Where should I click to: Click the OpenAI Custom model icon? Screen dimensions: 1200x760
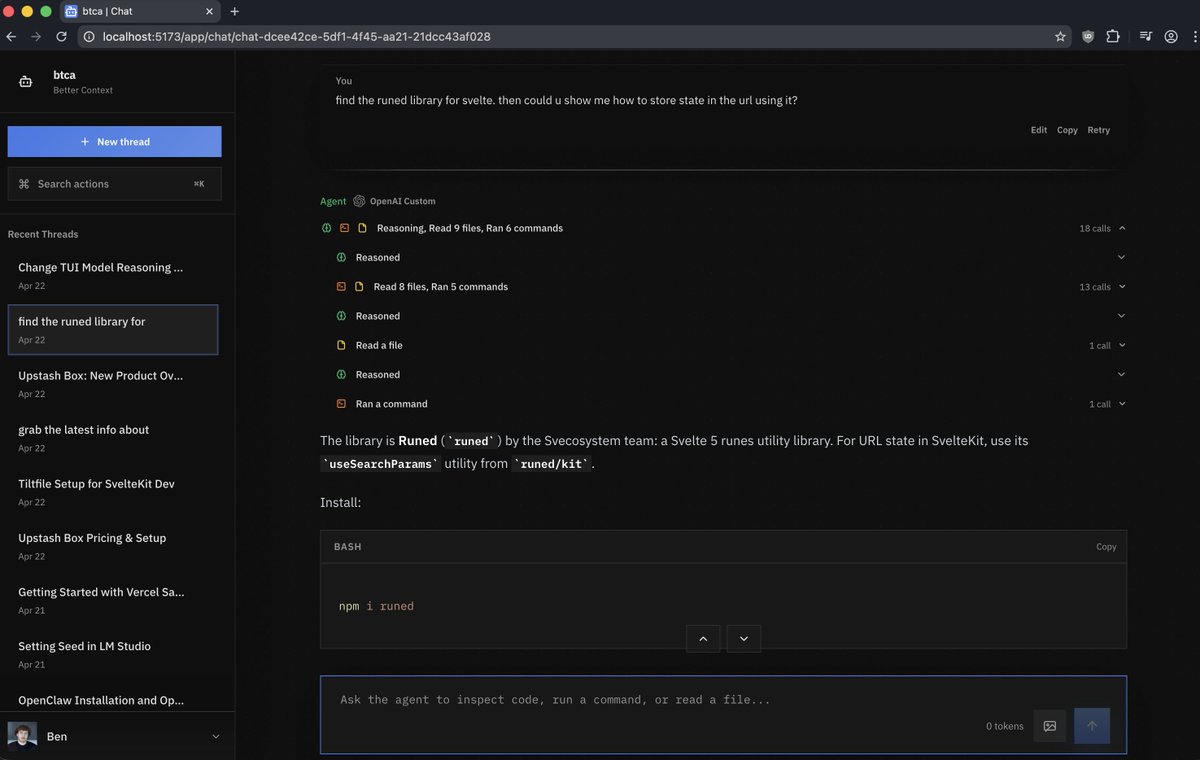pos(359,201)
